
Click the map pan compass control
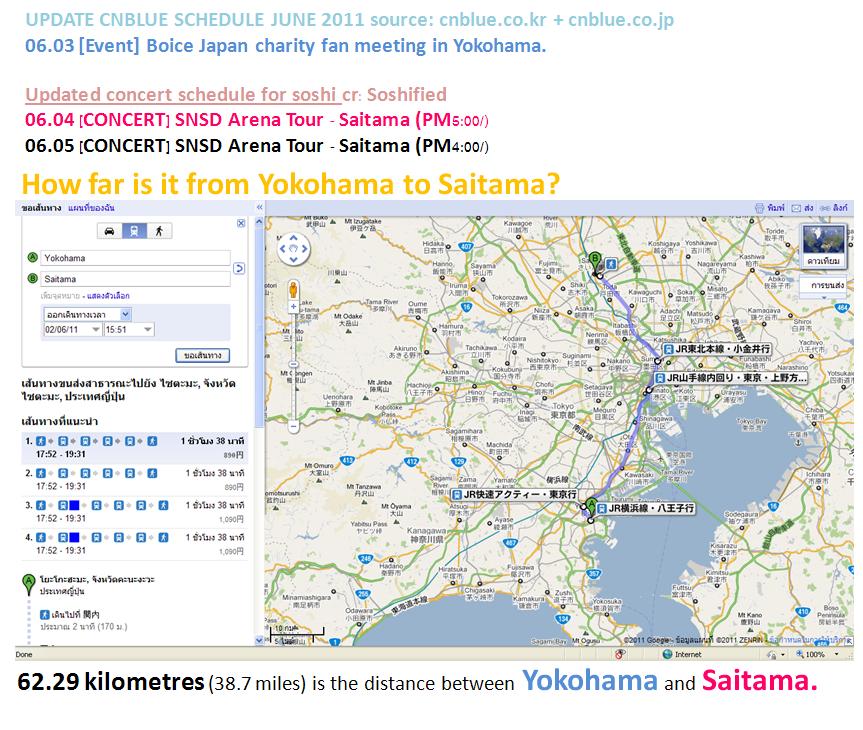[293, 249]
